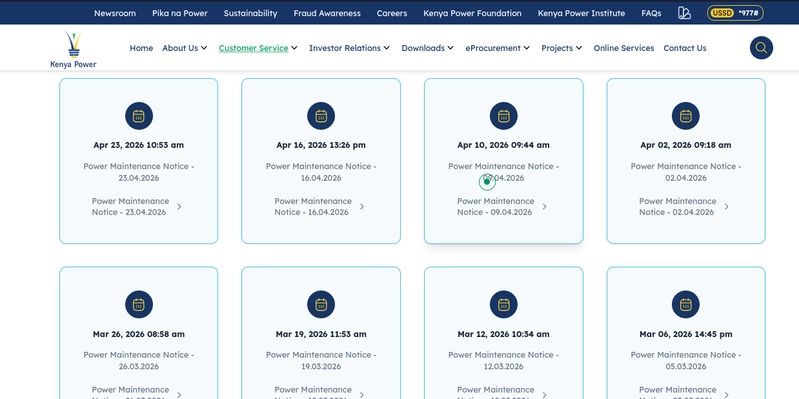Click calendar icon on Mar 19, 2026 card
Image resolution: width=799 pixels, height=399 pixels.
tap(321, 305)
